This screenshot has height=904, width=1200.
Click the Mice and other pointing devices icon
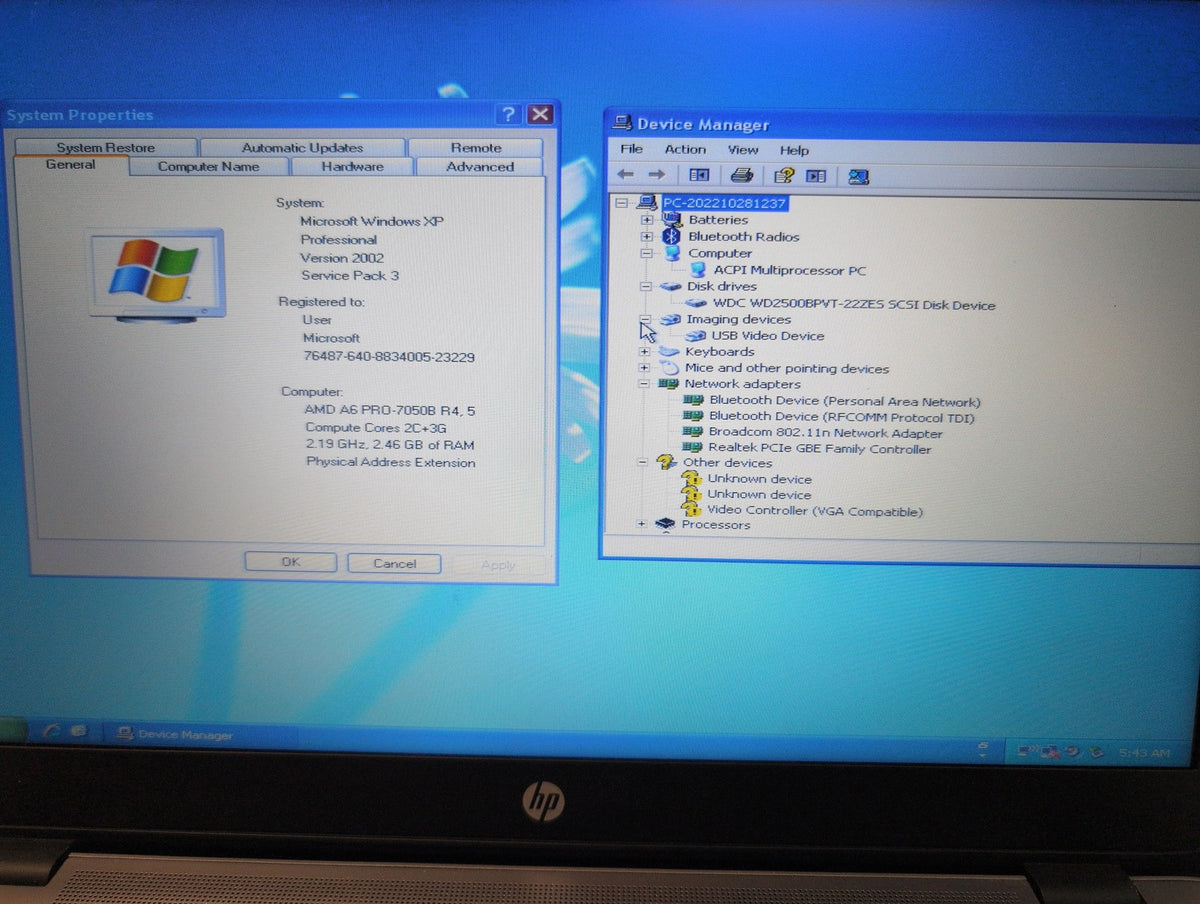(668, 368)
